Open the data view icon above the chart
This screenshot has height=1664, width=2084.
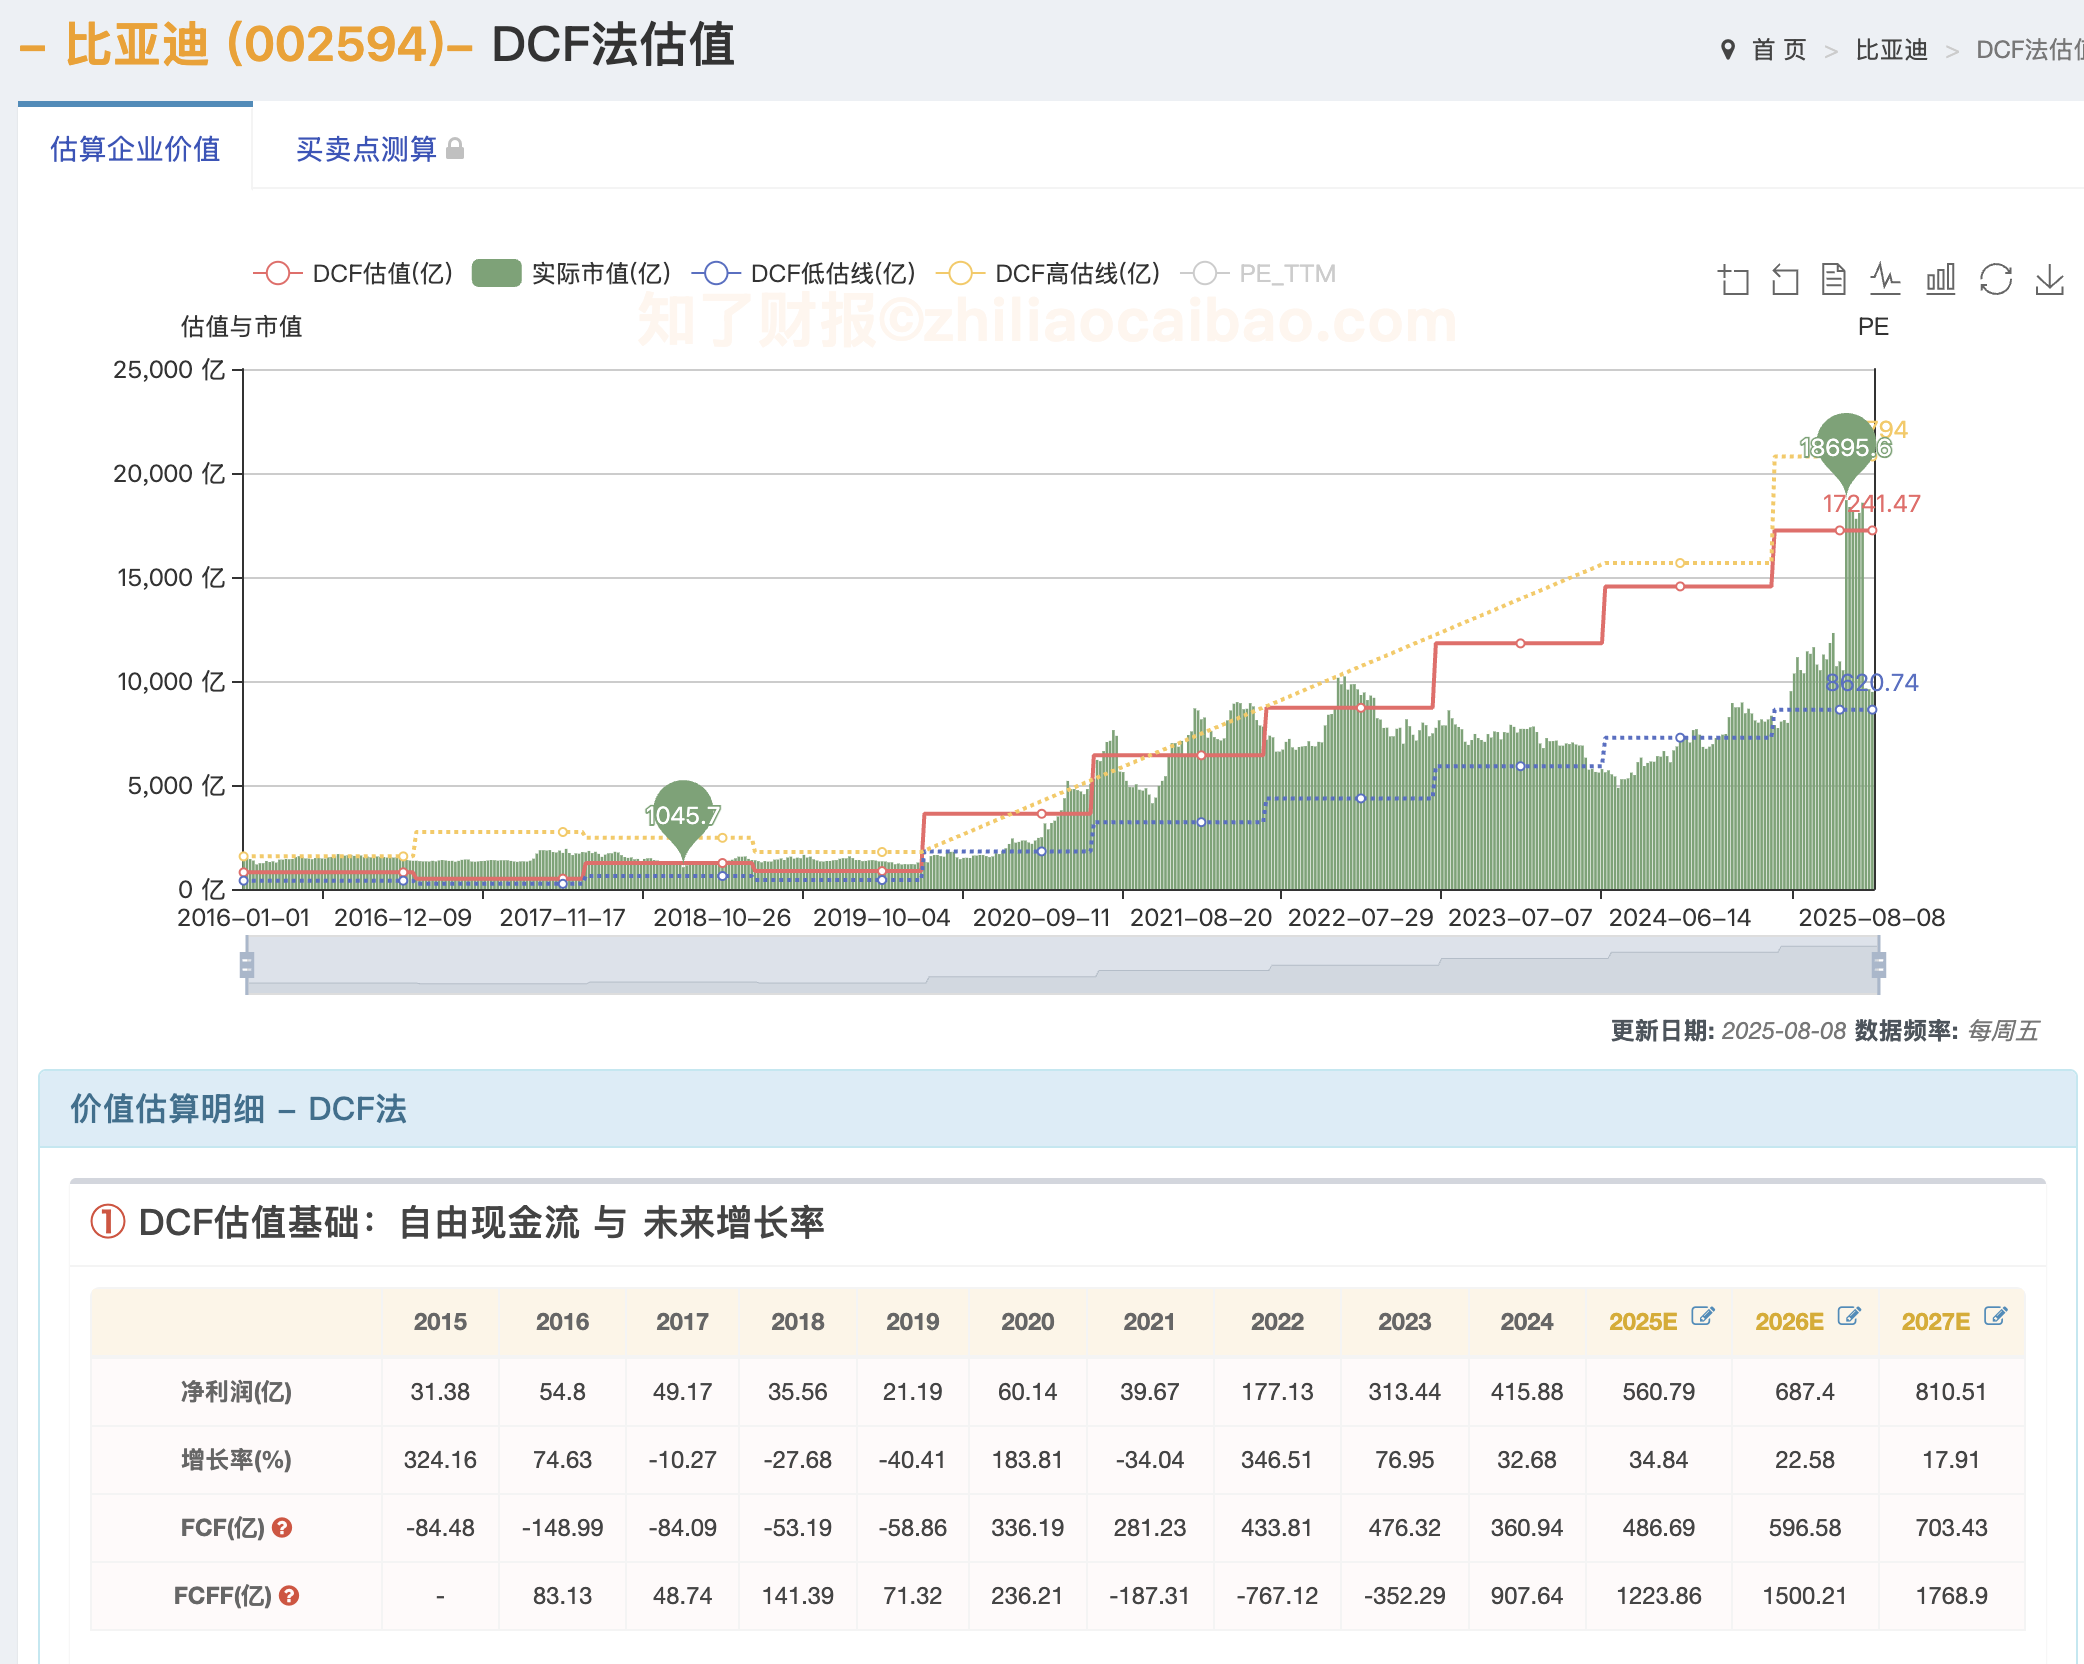1832,281
